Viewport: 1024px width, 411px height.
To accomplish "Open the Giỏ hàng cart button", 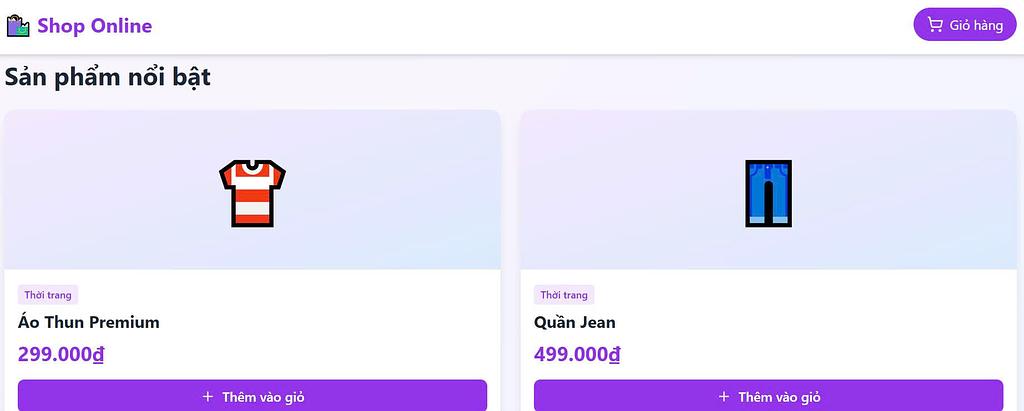I will point(964,25).
